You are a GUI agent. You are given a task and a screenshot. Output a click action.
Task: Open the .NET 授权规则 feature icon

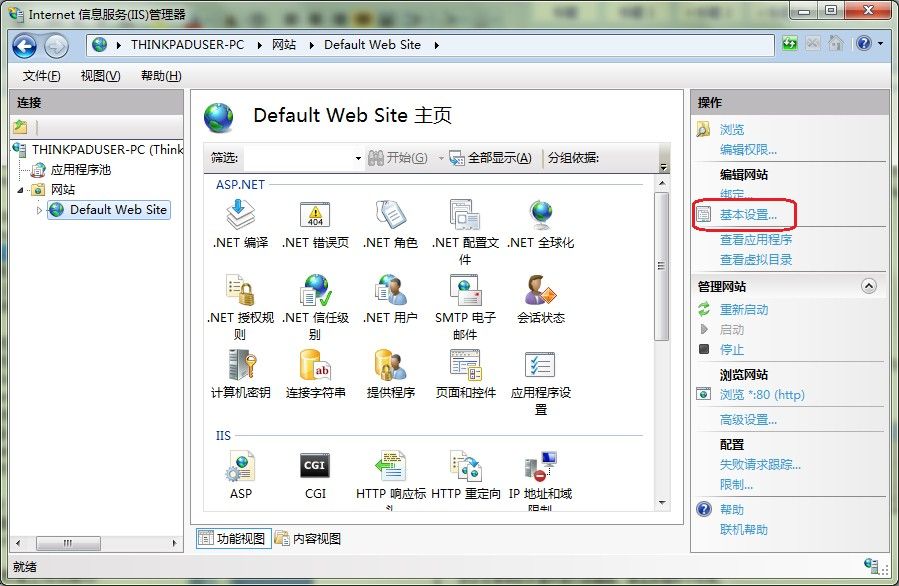pos(240,289)
